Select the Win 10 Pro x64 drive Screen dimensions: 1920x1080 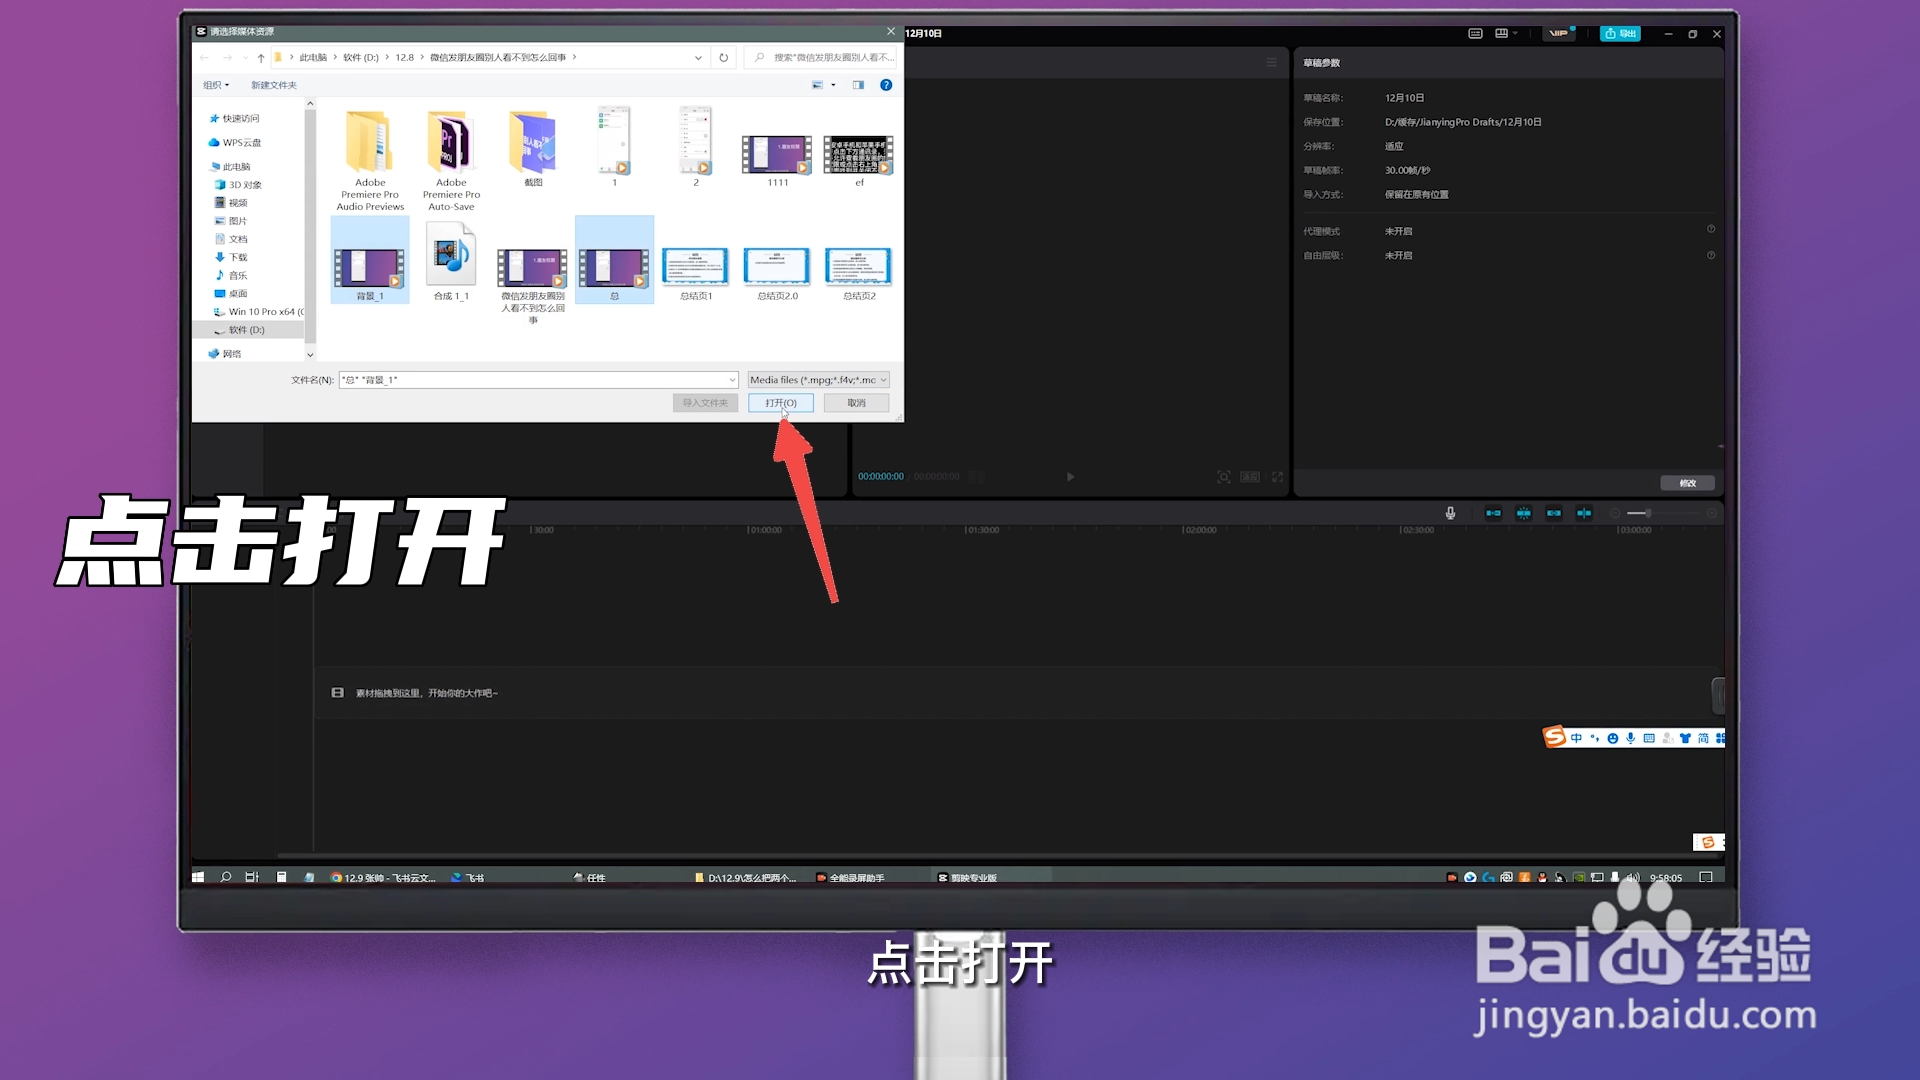(260, 312)
